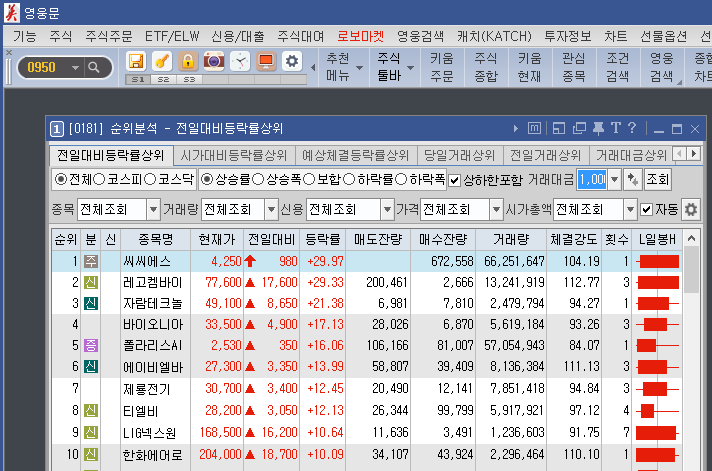
Task: Open the 주식주문 menu
Action: pyautogui.click(x=108, y=36)
